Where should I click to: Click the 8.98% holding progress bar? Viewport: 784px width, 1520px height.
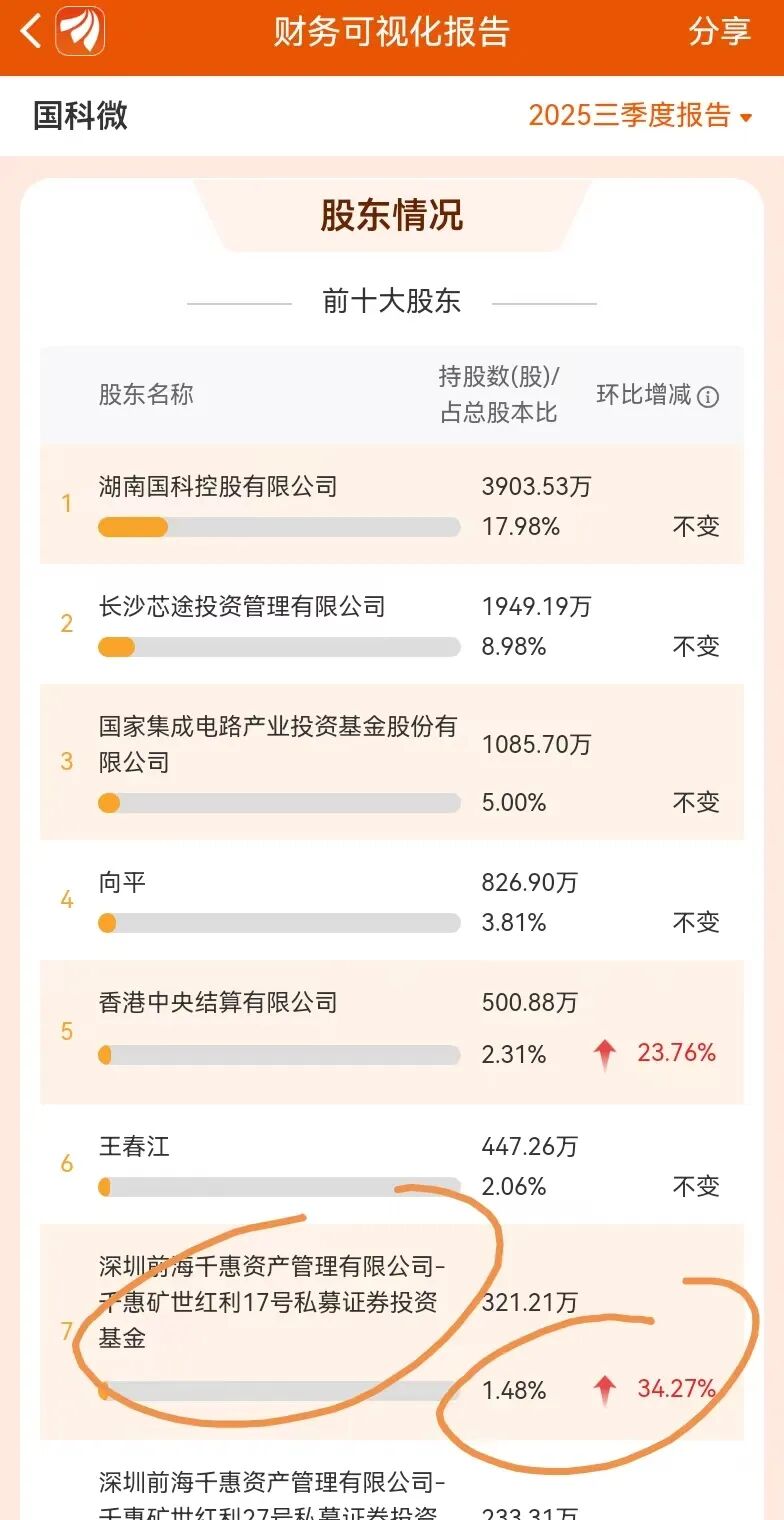(279, 647)
